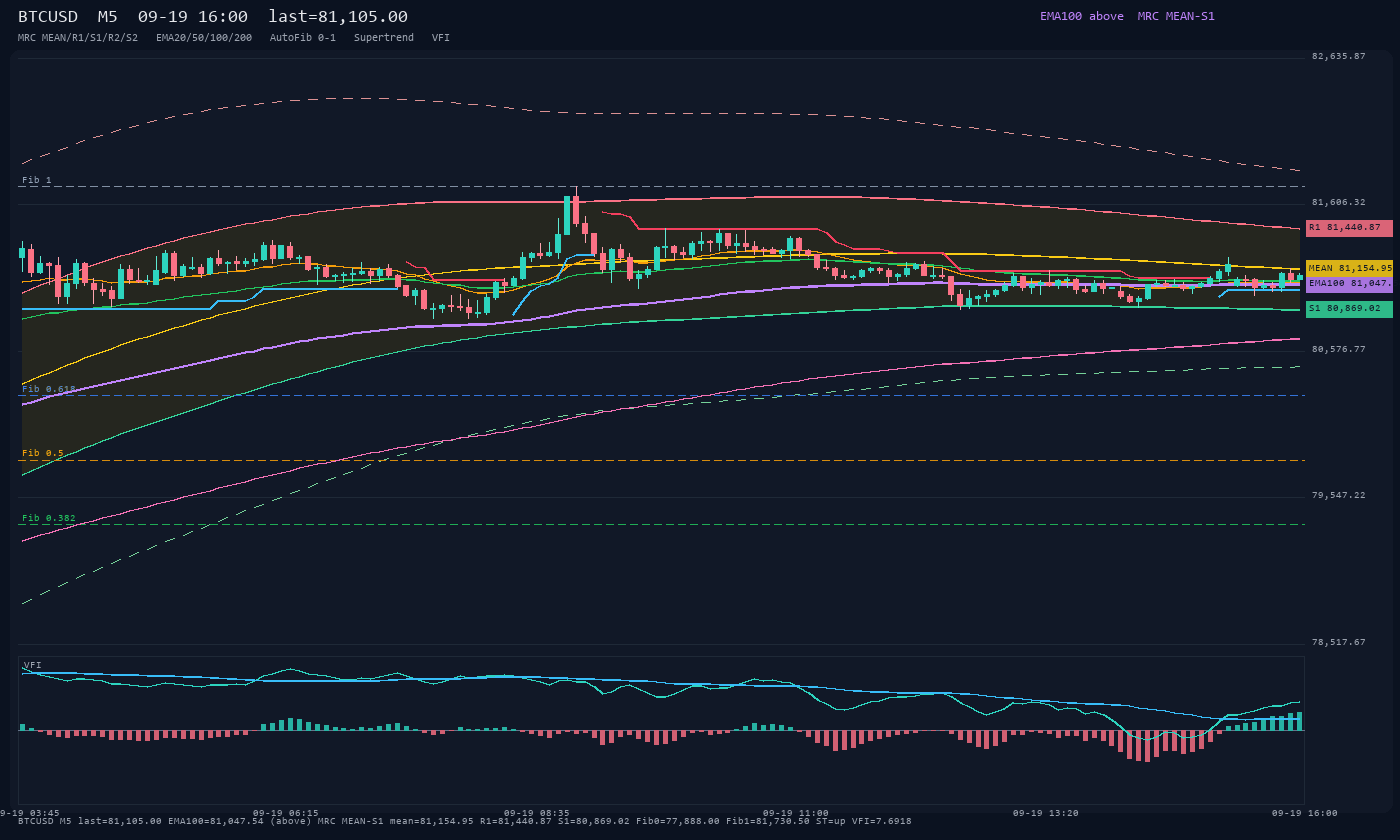Click the 'EMA100 above' status text
Viewport: 1400px width, 840px height.
pos(1082,16)
